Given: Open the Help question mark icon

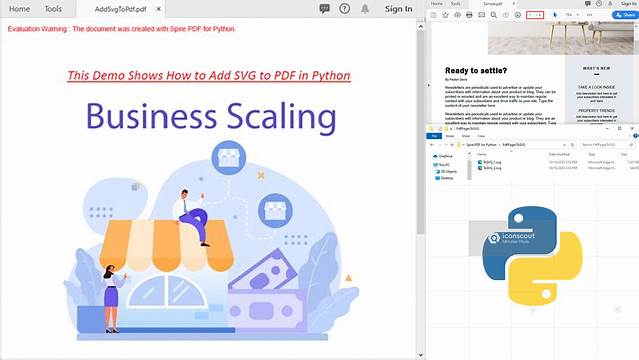Looking at the screenshot, I should click(344, 9).
